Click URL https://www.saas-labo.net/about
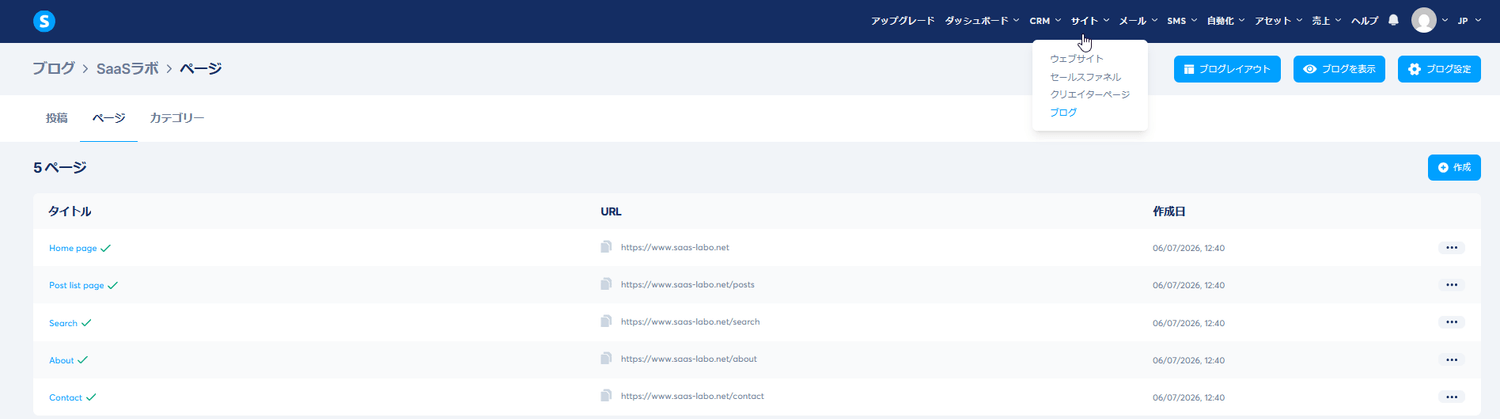 click(x=689, y=359)
